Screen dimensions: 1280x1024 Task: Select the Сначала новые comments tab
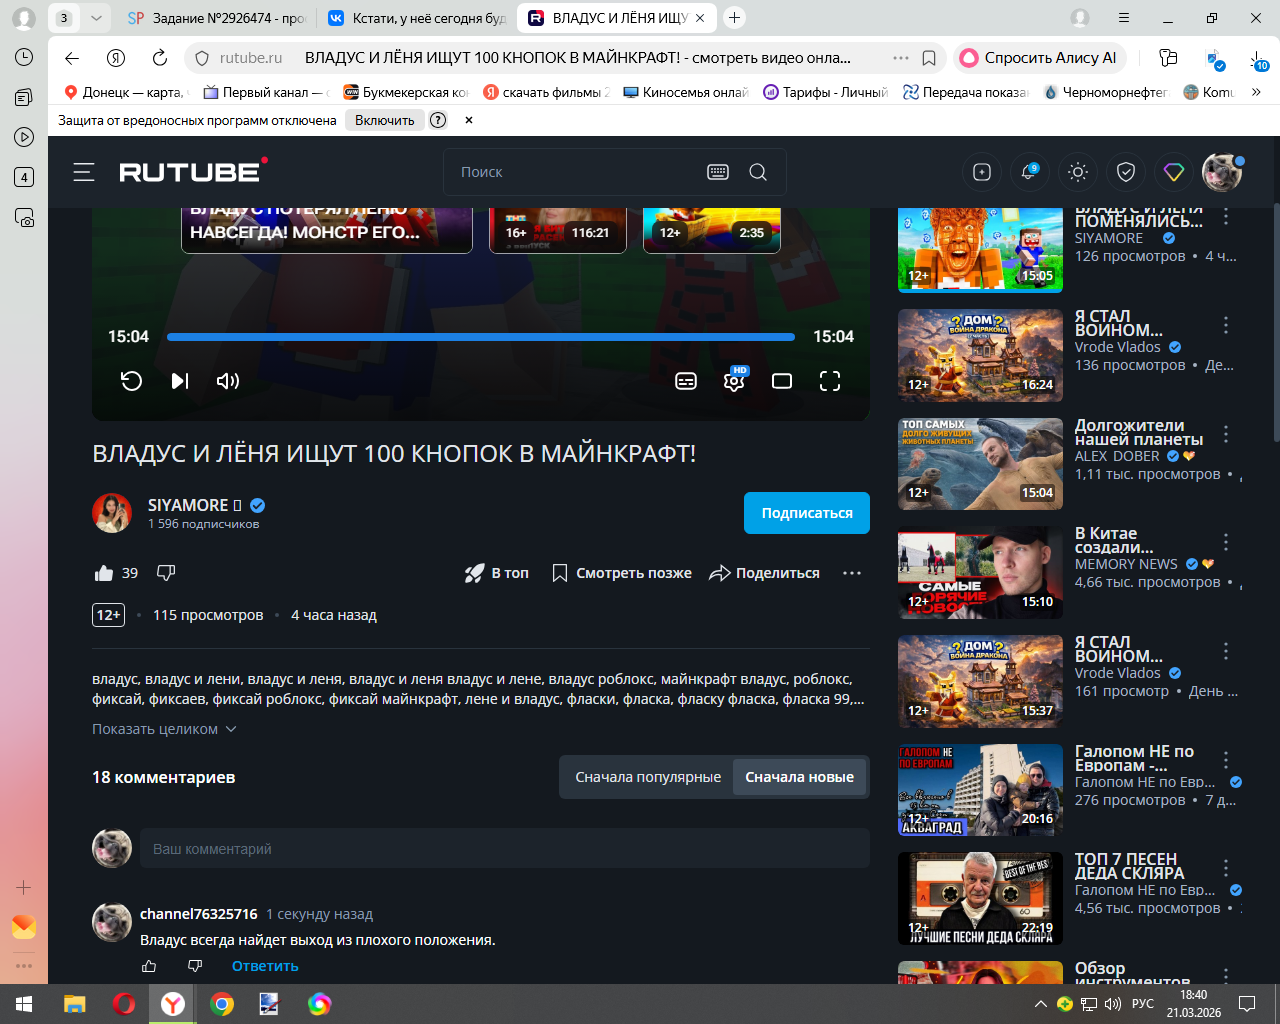coord(799,777)
